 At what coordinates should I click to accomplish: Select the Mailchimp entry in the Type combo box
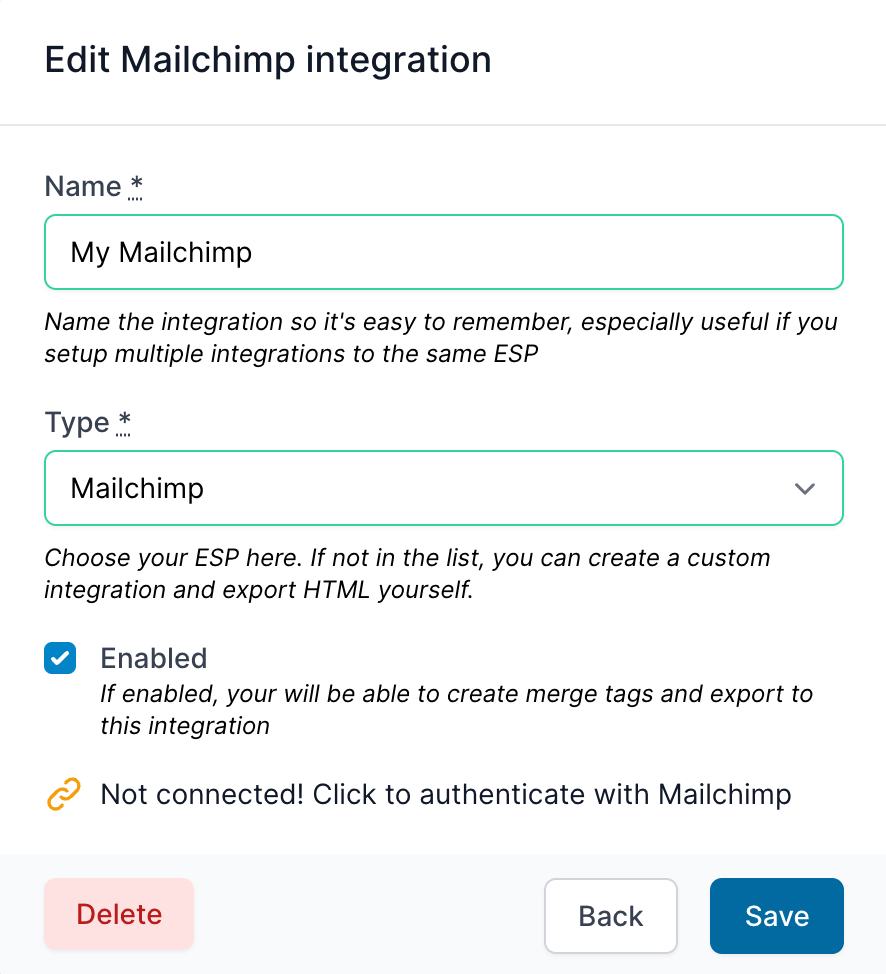[444, 489]
